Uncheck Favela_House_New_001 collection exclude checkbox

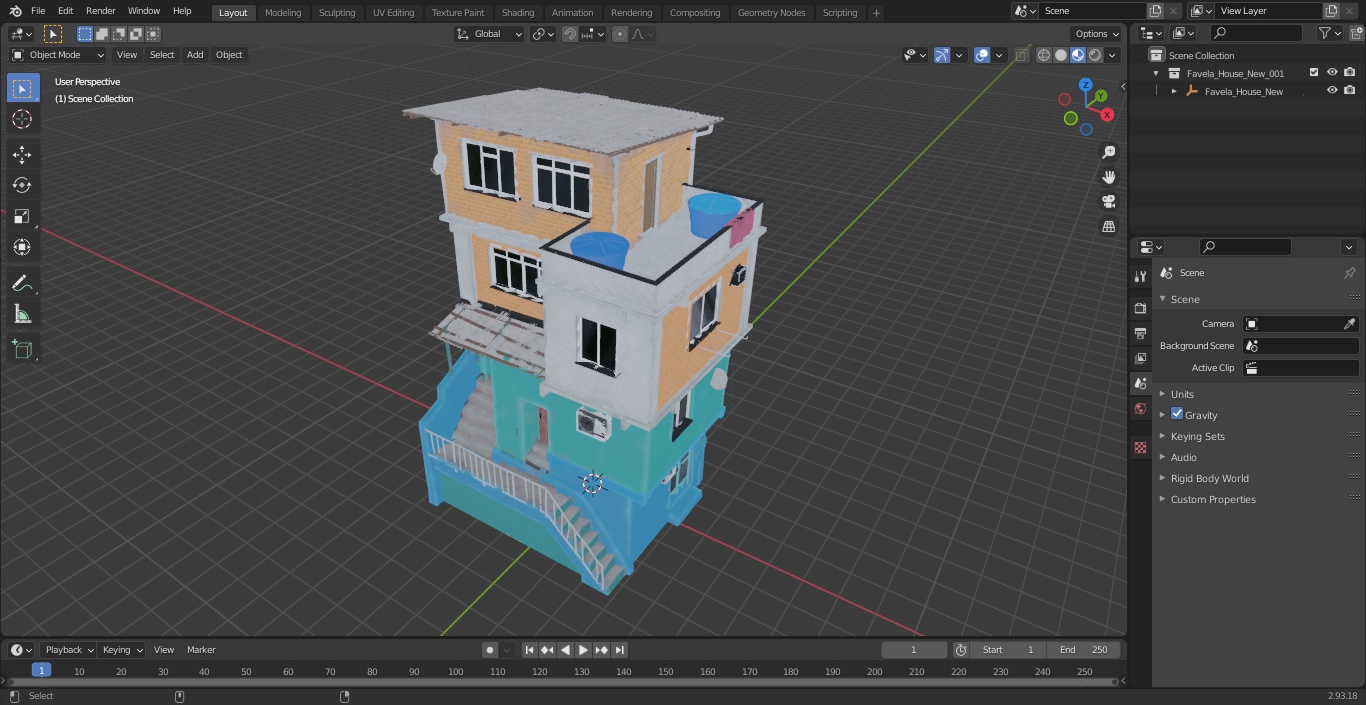(1314, 73)
